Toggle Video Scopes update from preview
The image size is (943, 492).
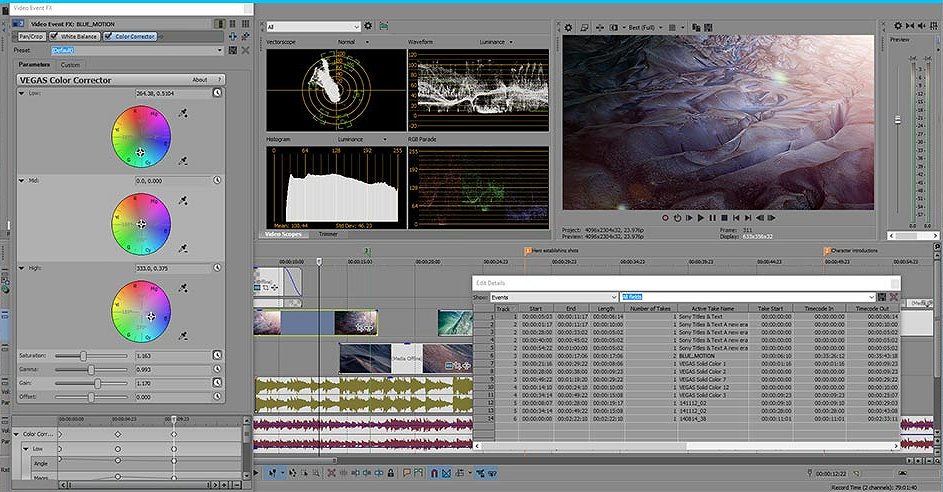(384, 26)
